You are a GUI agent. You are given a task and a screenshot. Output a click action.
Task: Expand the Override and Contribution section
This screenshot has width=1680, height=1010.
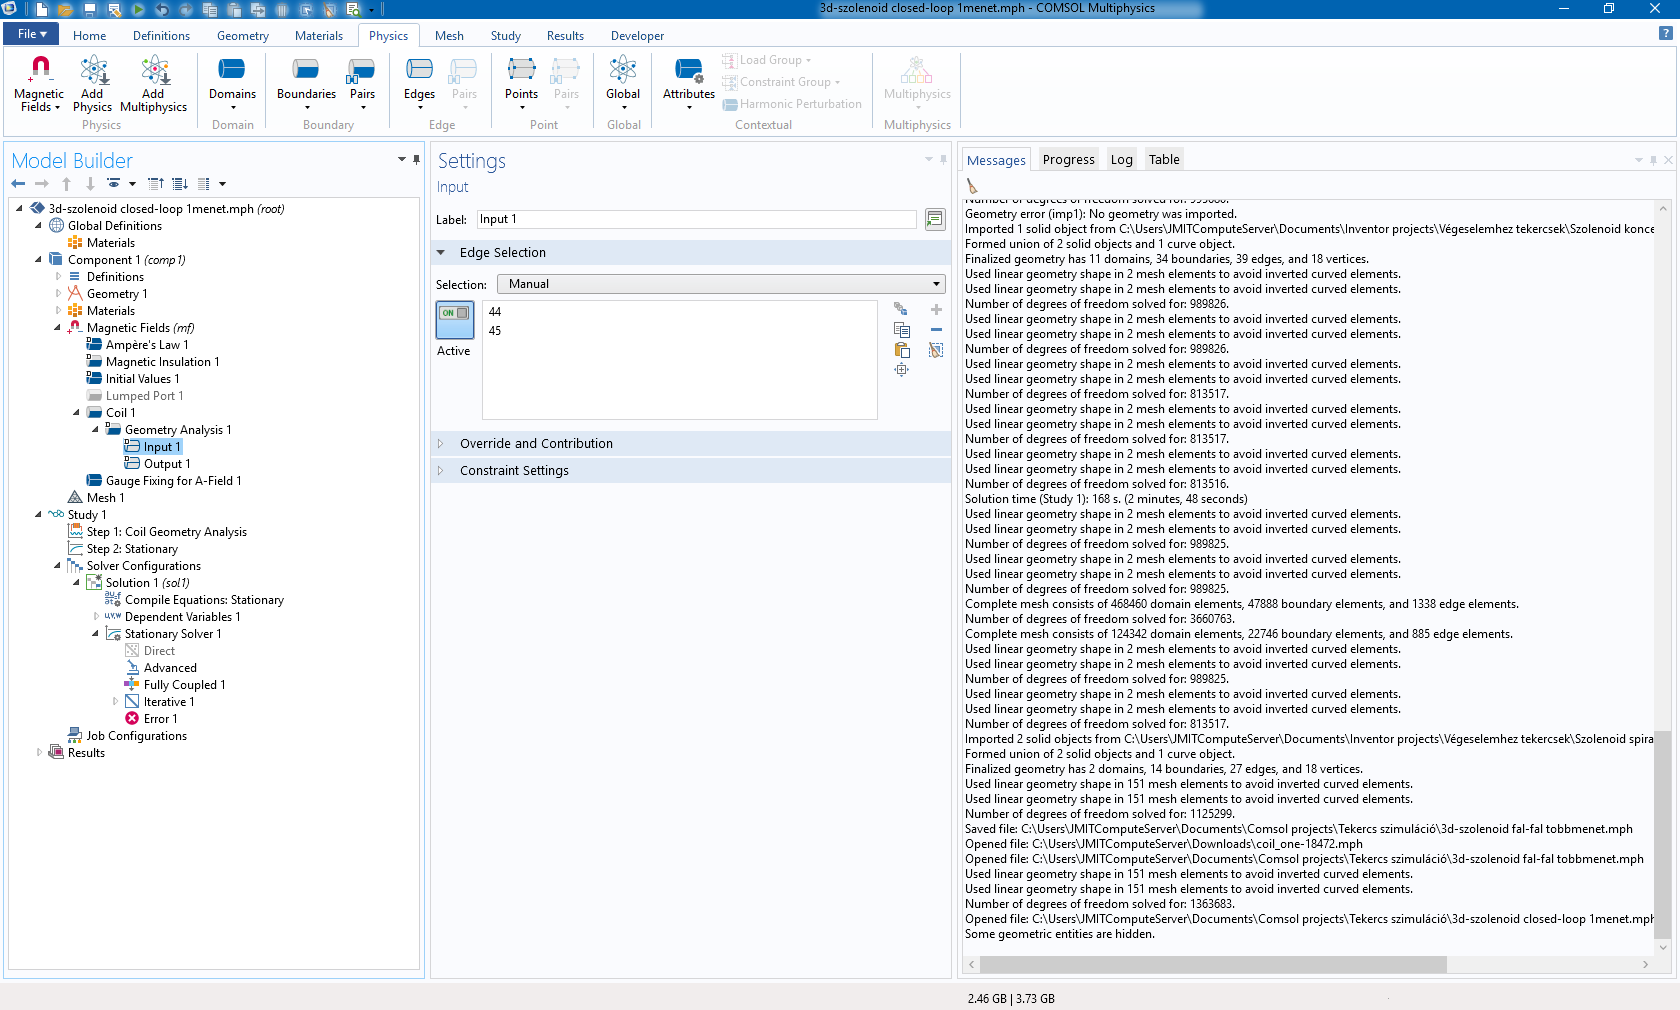[536, 444]
